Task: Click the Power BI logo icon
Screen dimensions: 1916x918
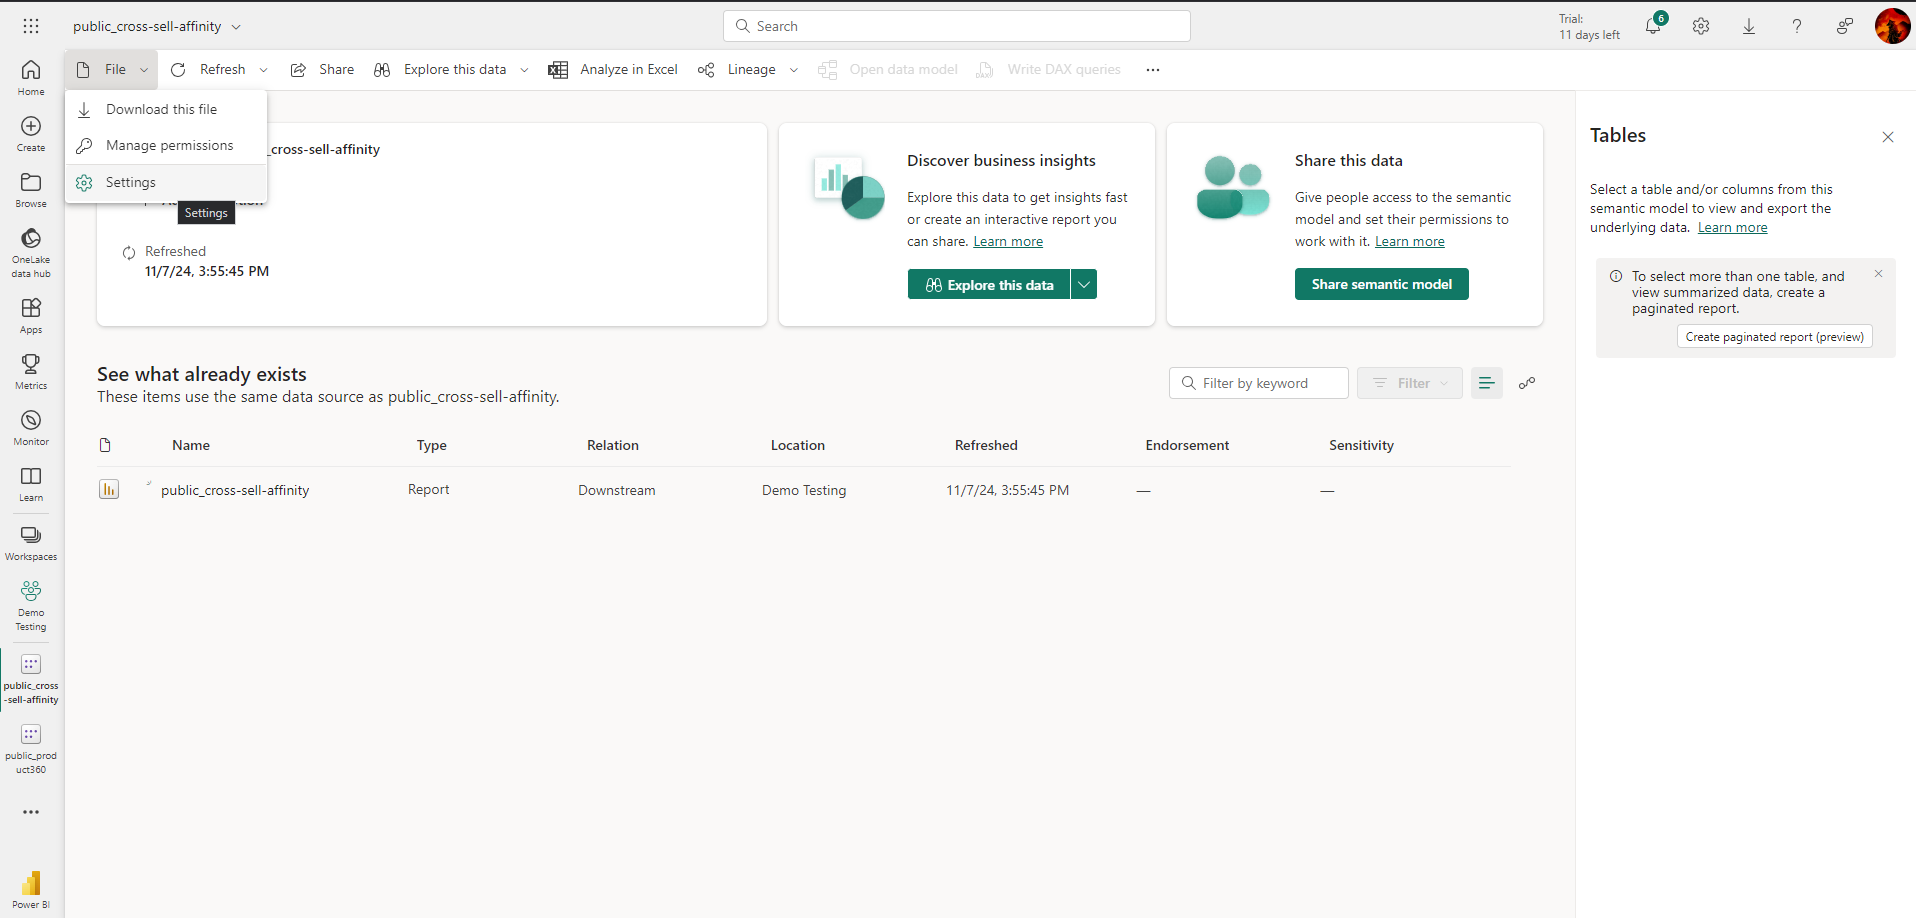Action: tap(31, 888)
